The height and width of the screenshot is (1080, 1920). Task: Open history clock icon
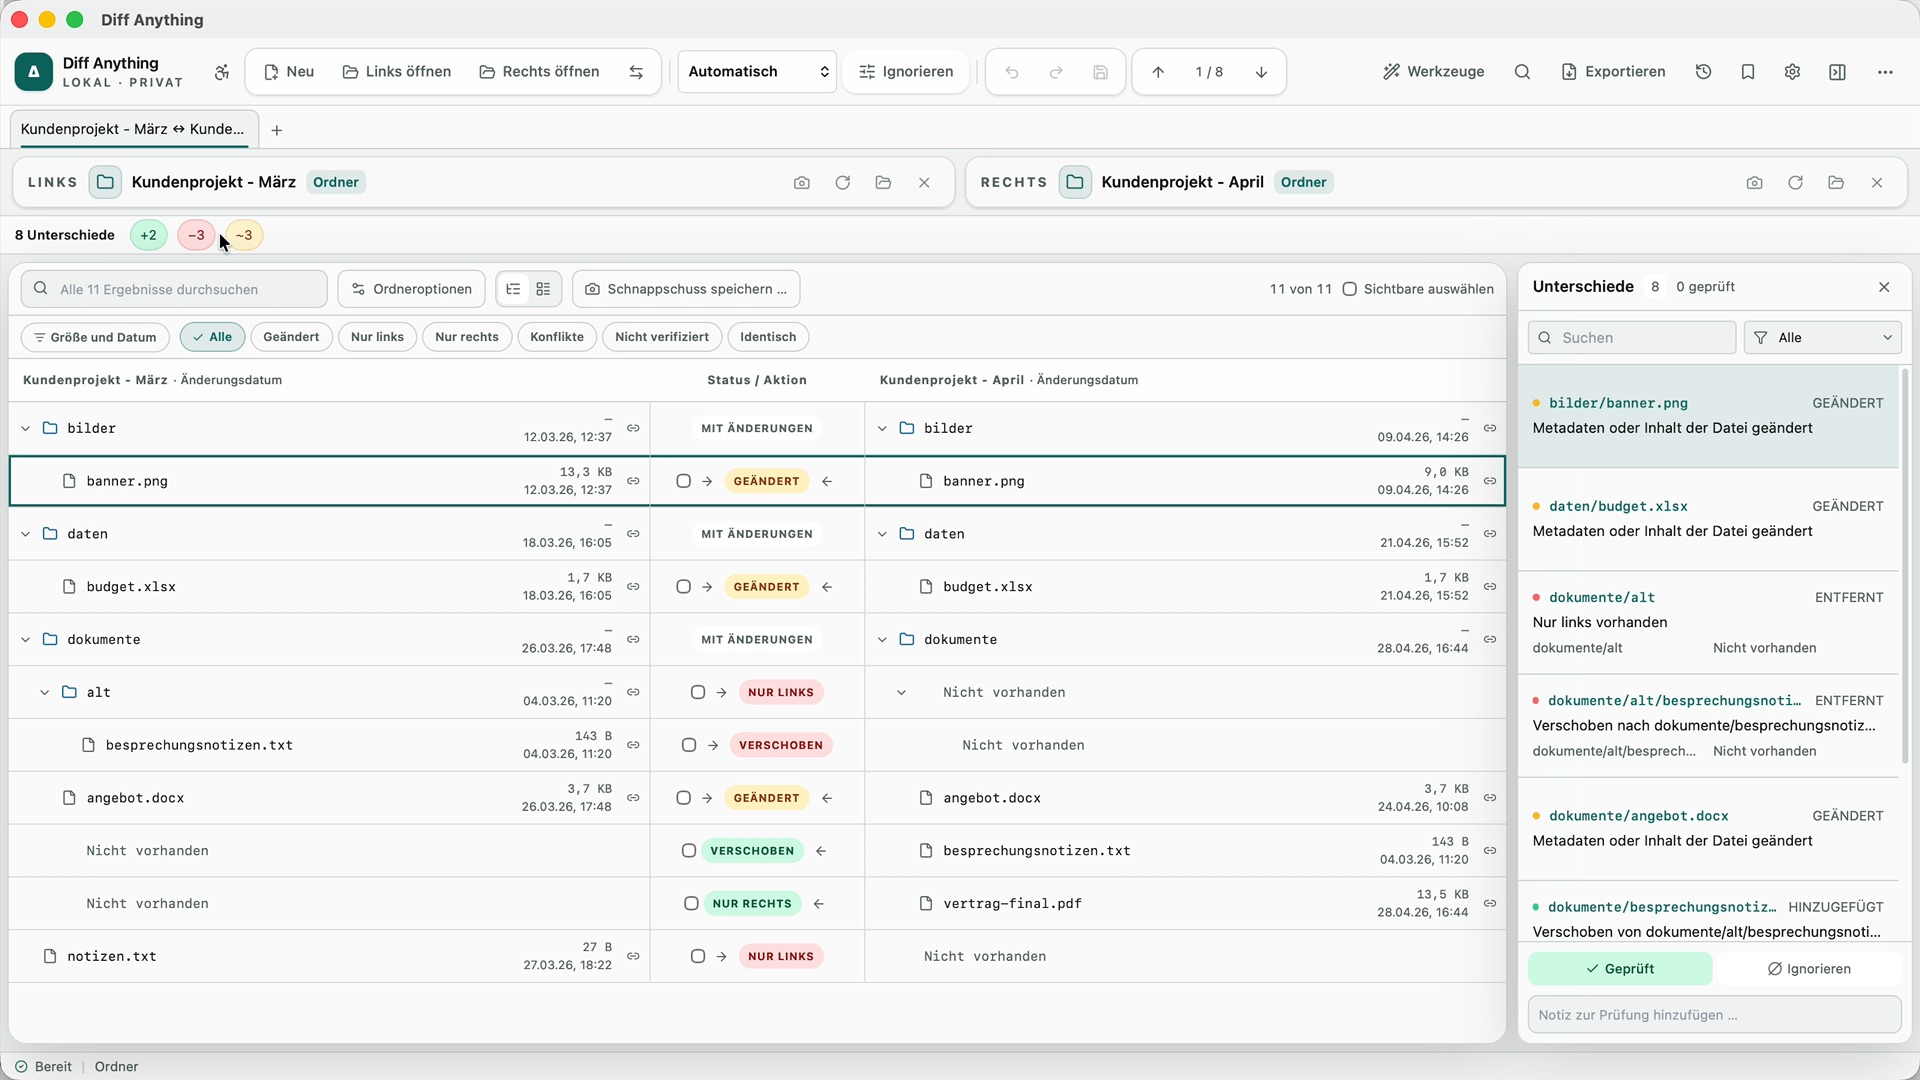(x=1704, y=72)
